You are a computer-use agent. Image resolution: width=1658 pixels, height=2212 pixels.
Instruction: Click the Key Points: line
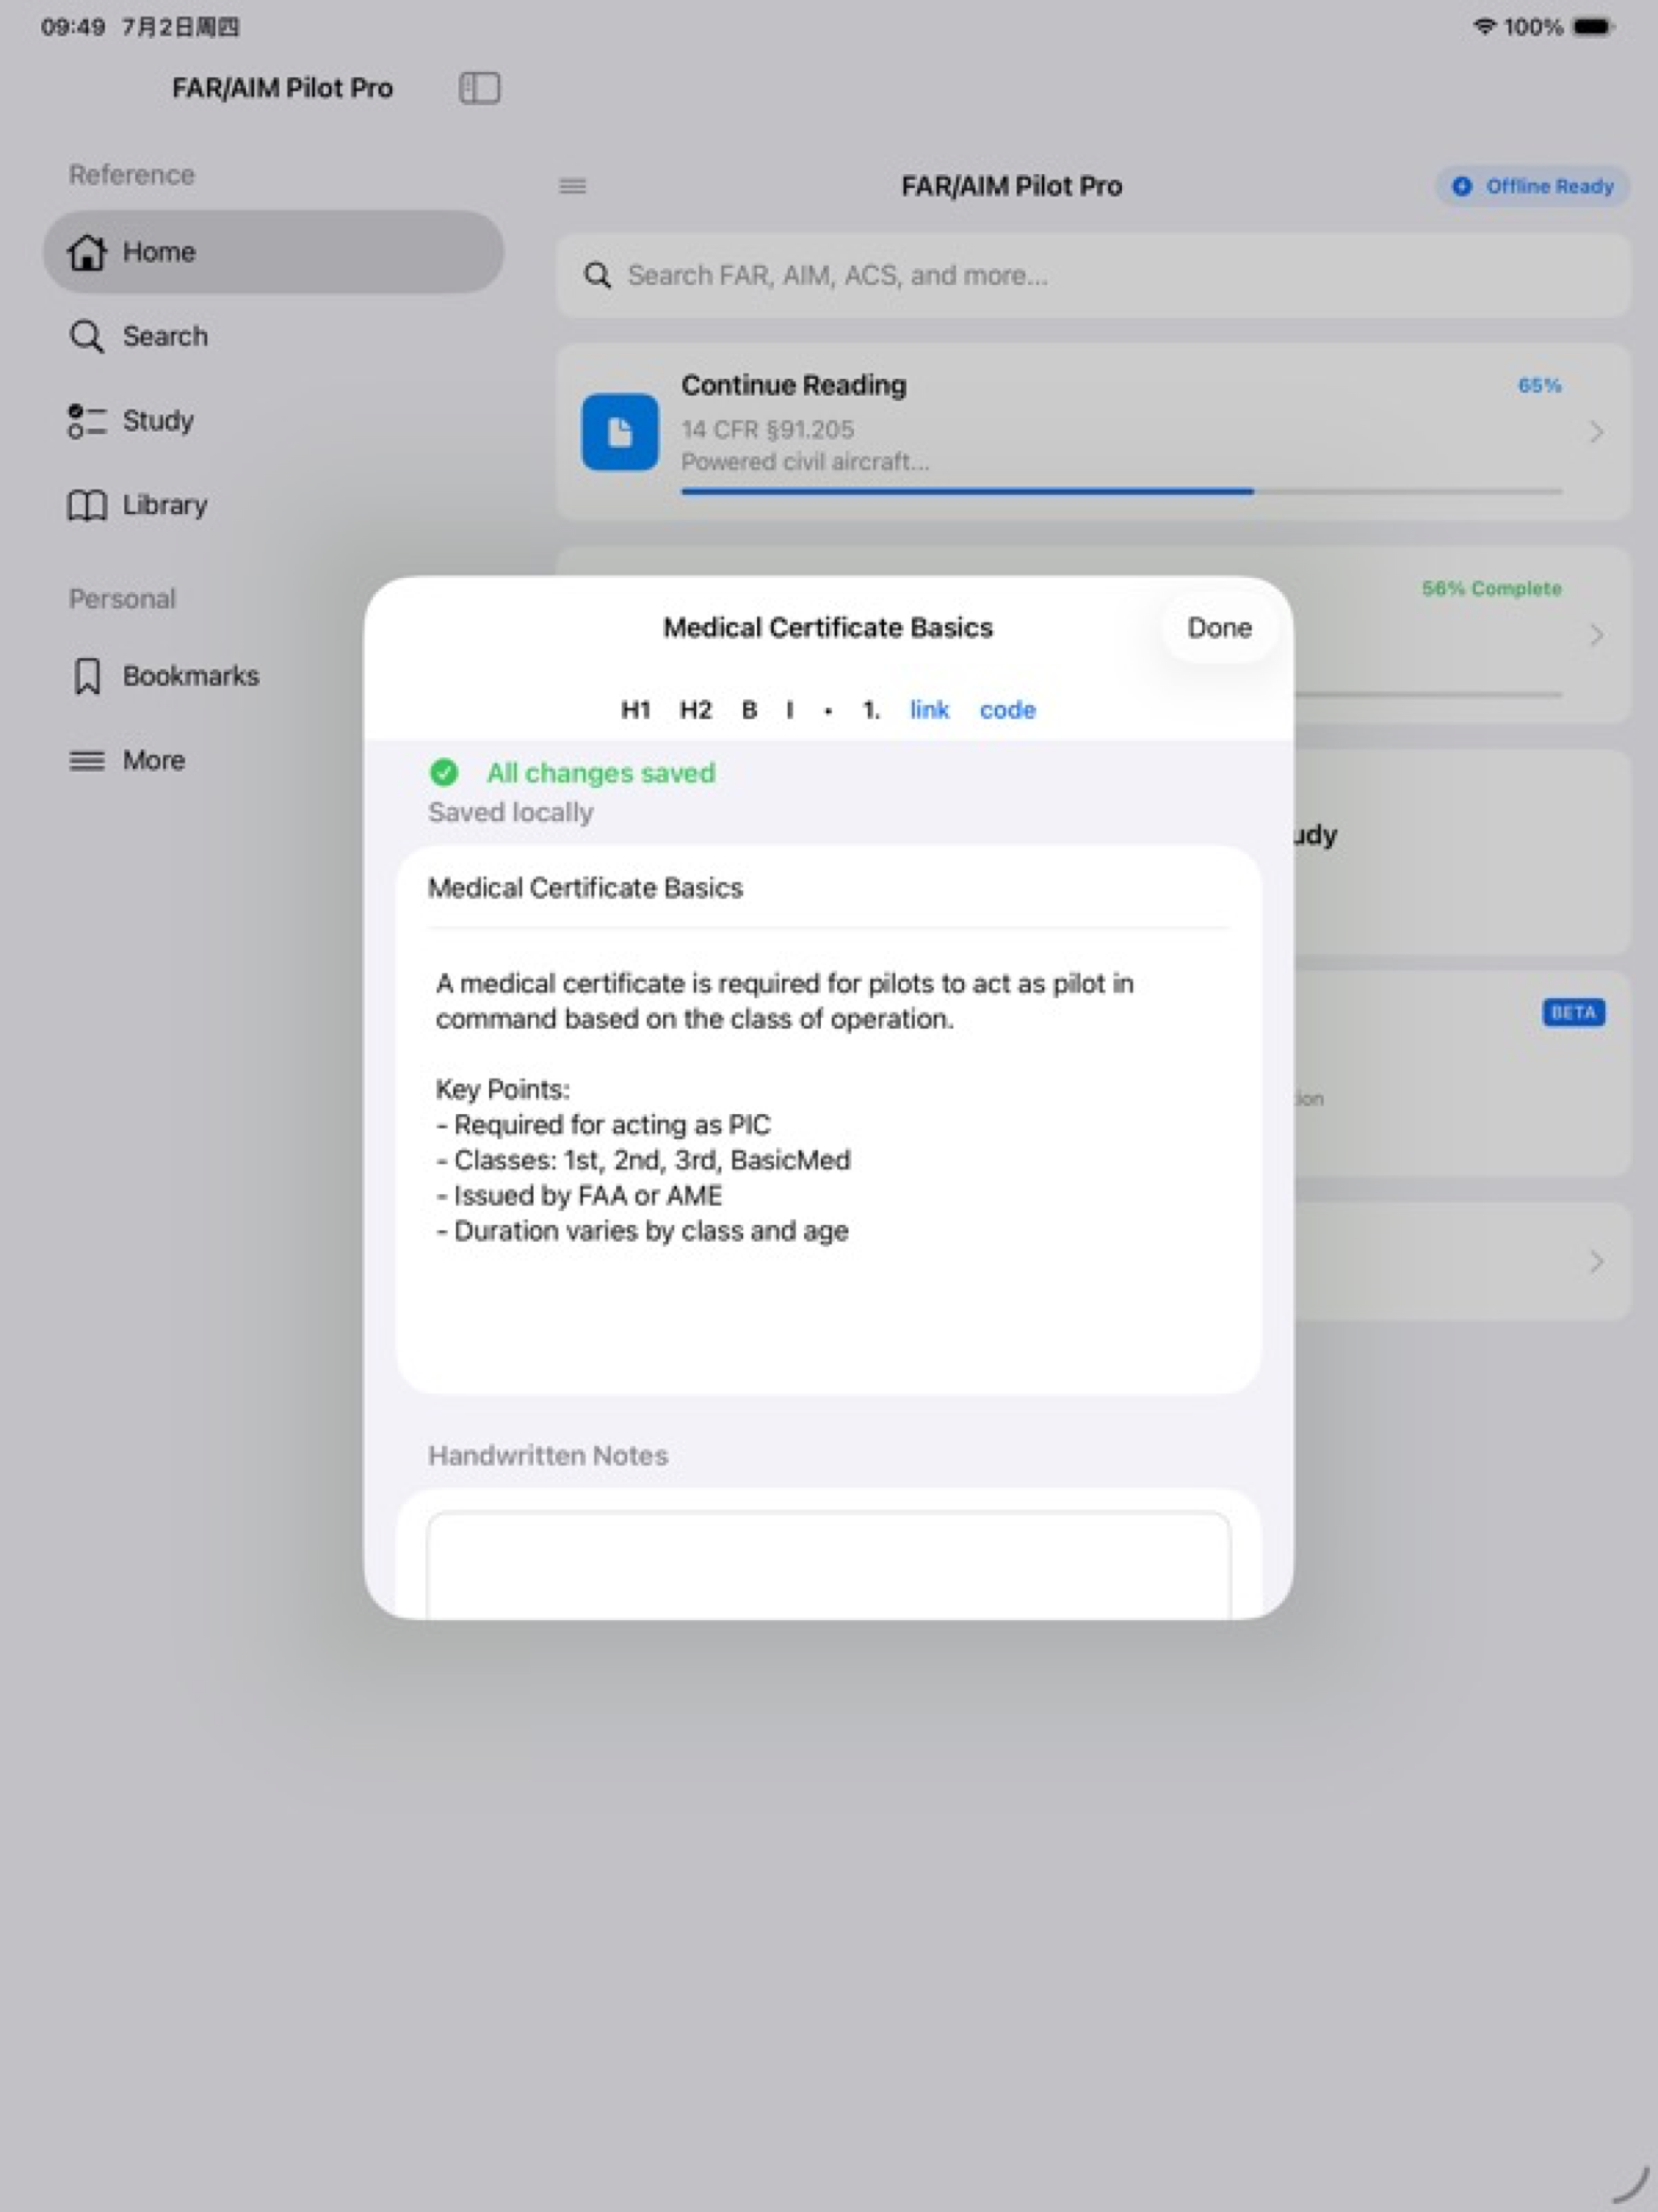(502, 1089)
